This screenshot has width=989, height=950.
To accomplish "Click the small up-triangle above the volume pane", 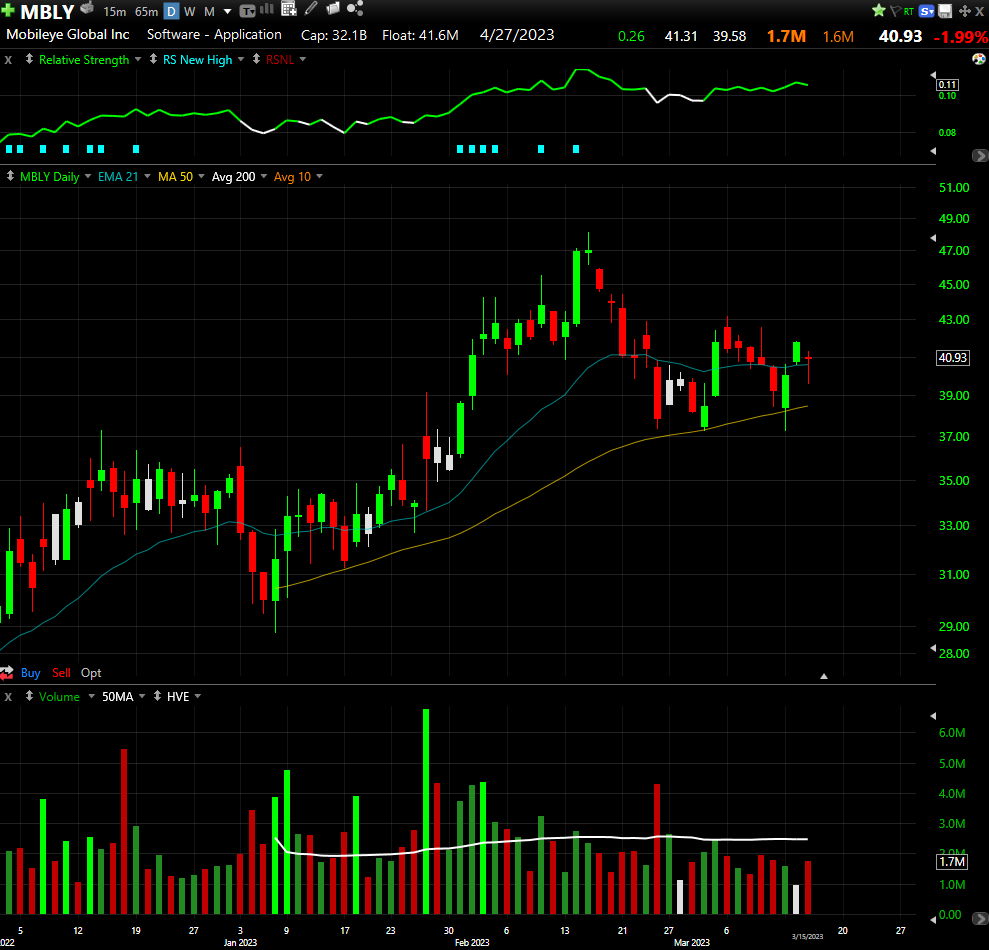I will tap(824, 676).
